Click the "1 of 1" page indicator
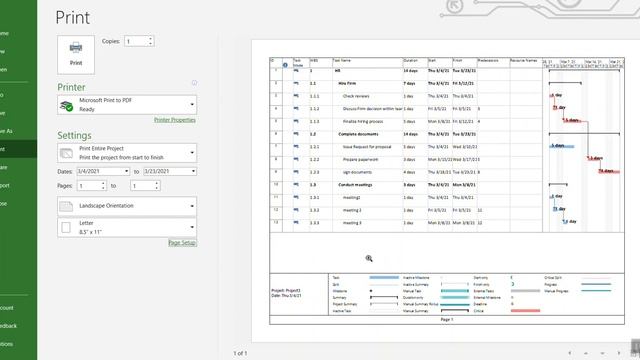The height and width of the screenshot is (360, 640). 240,353
